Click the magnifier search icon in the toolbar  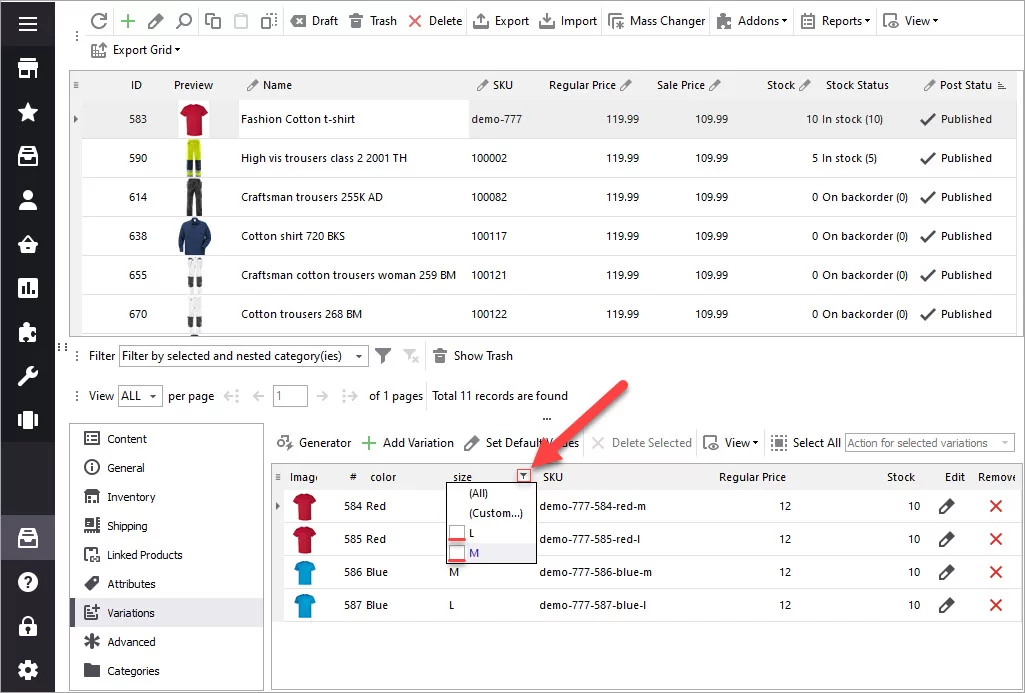click(184, 21)
